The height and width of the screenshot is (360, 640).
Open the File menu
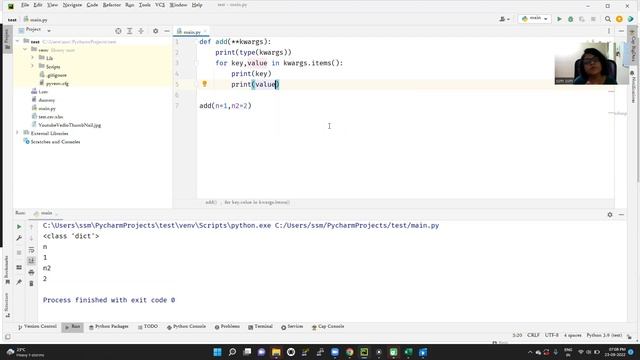[x=25, y=5]
